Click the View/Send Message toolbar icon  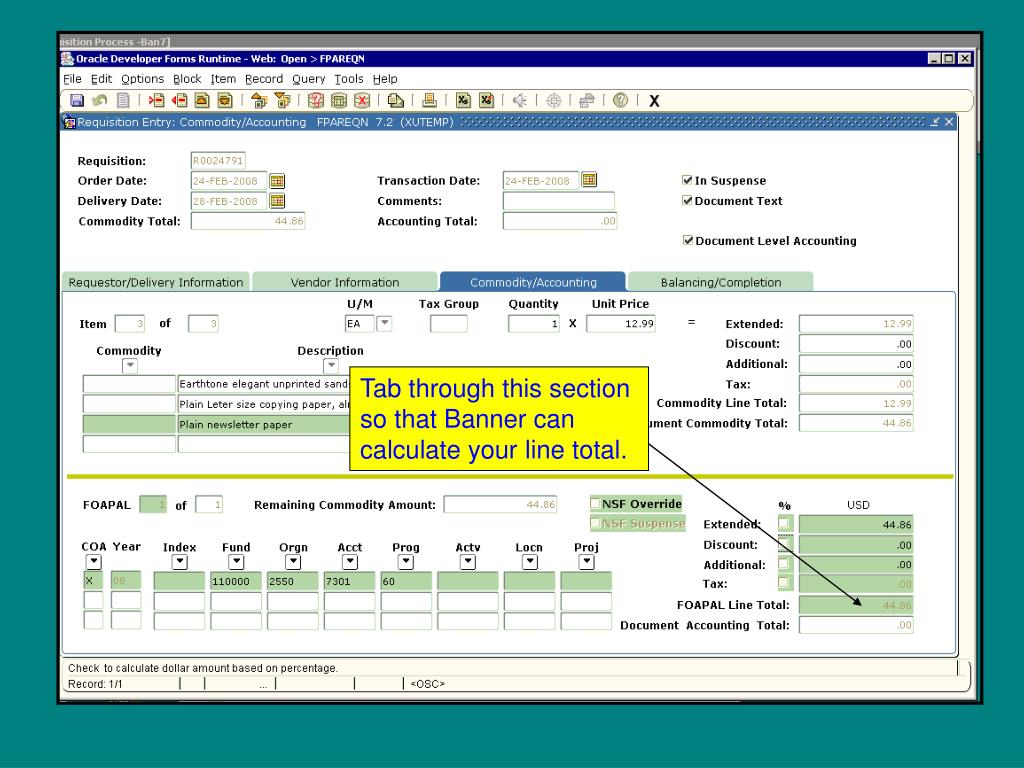395,101
